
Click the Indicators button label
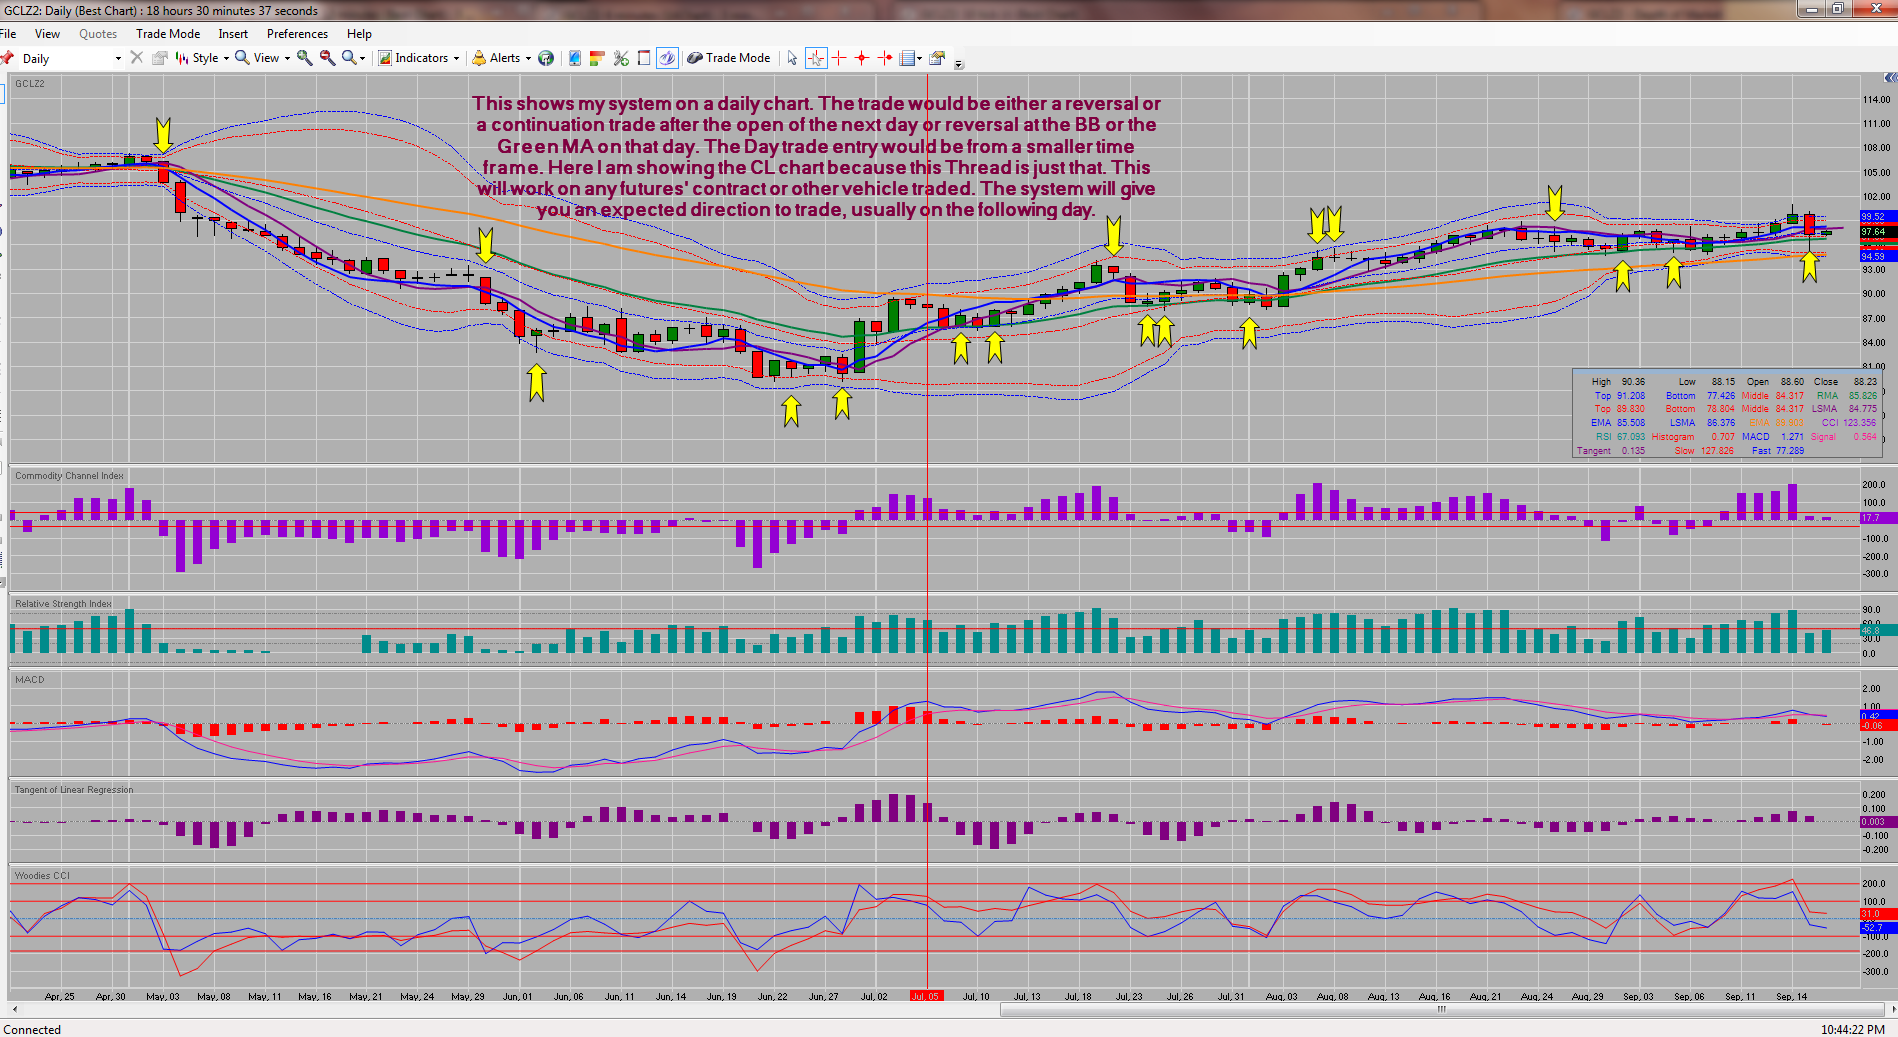421,58
